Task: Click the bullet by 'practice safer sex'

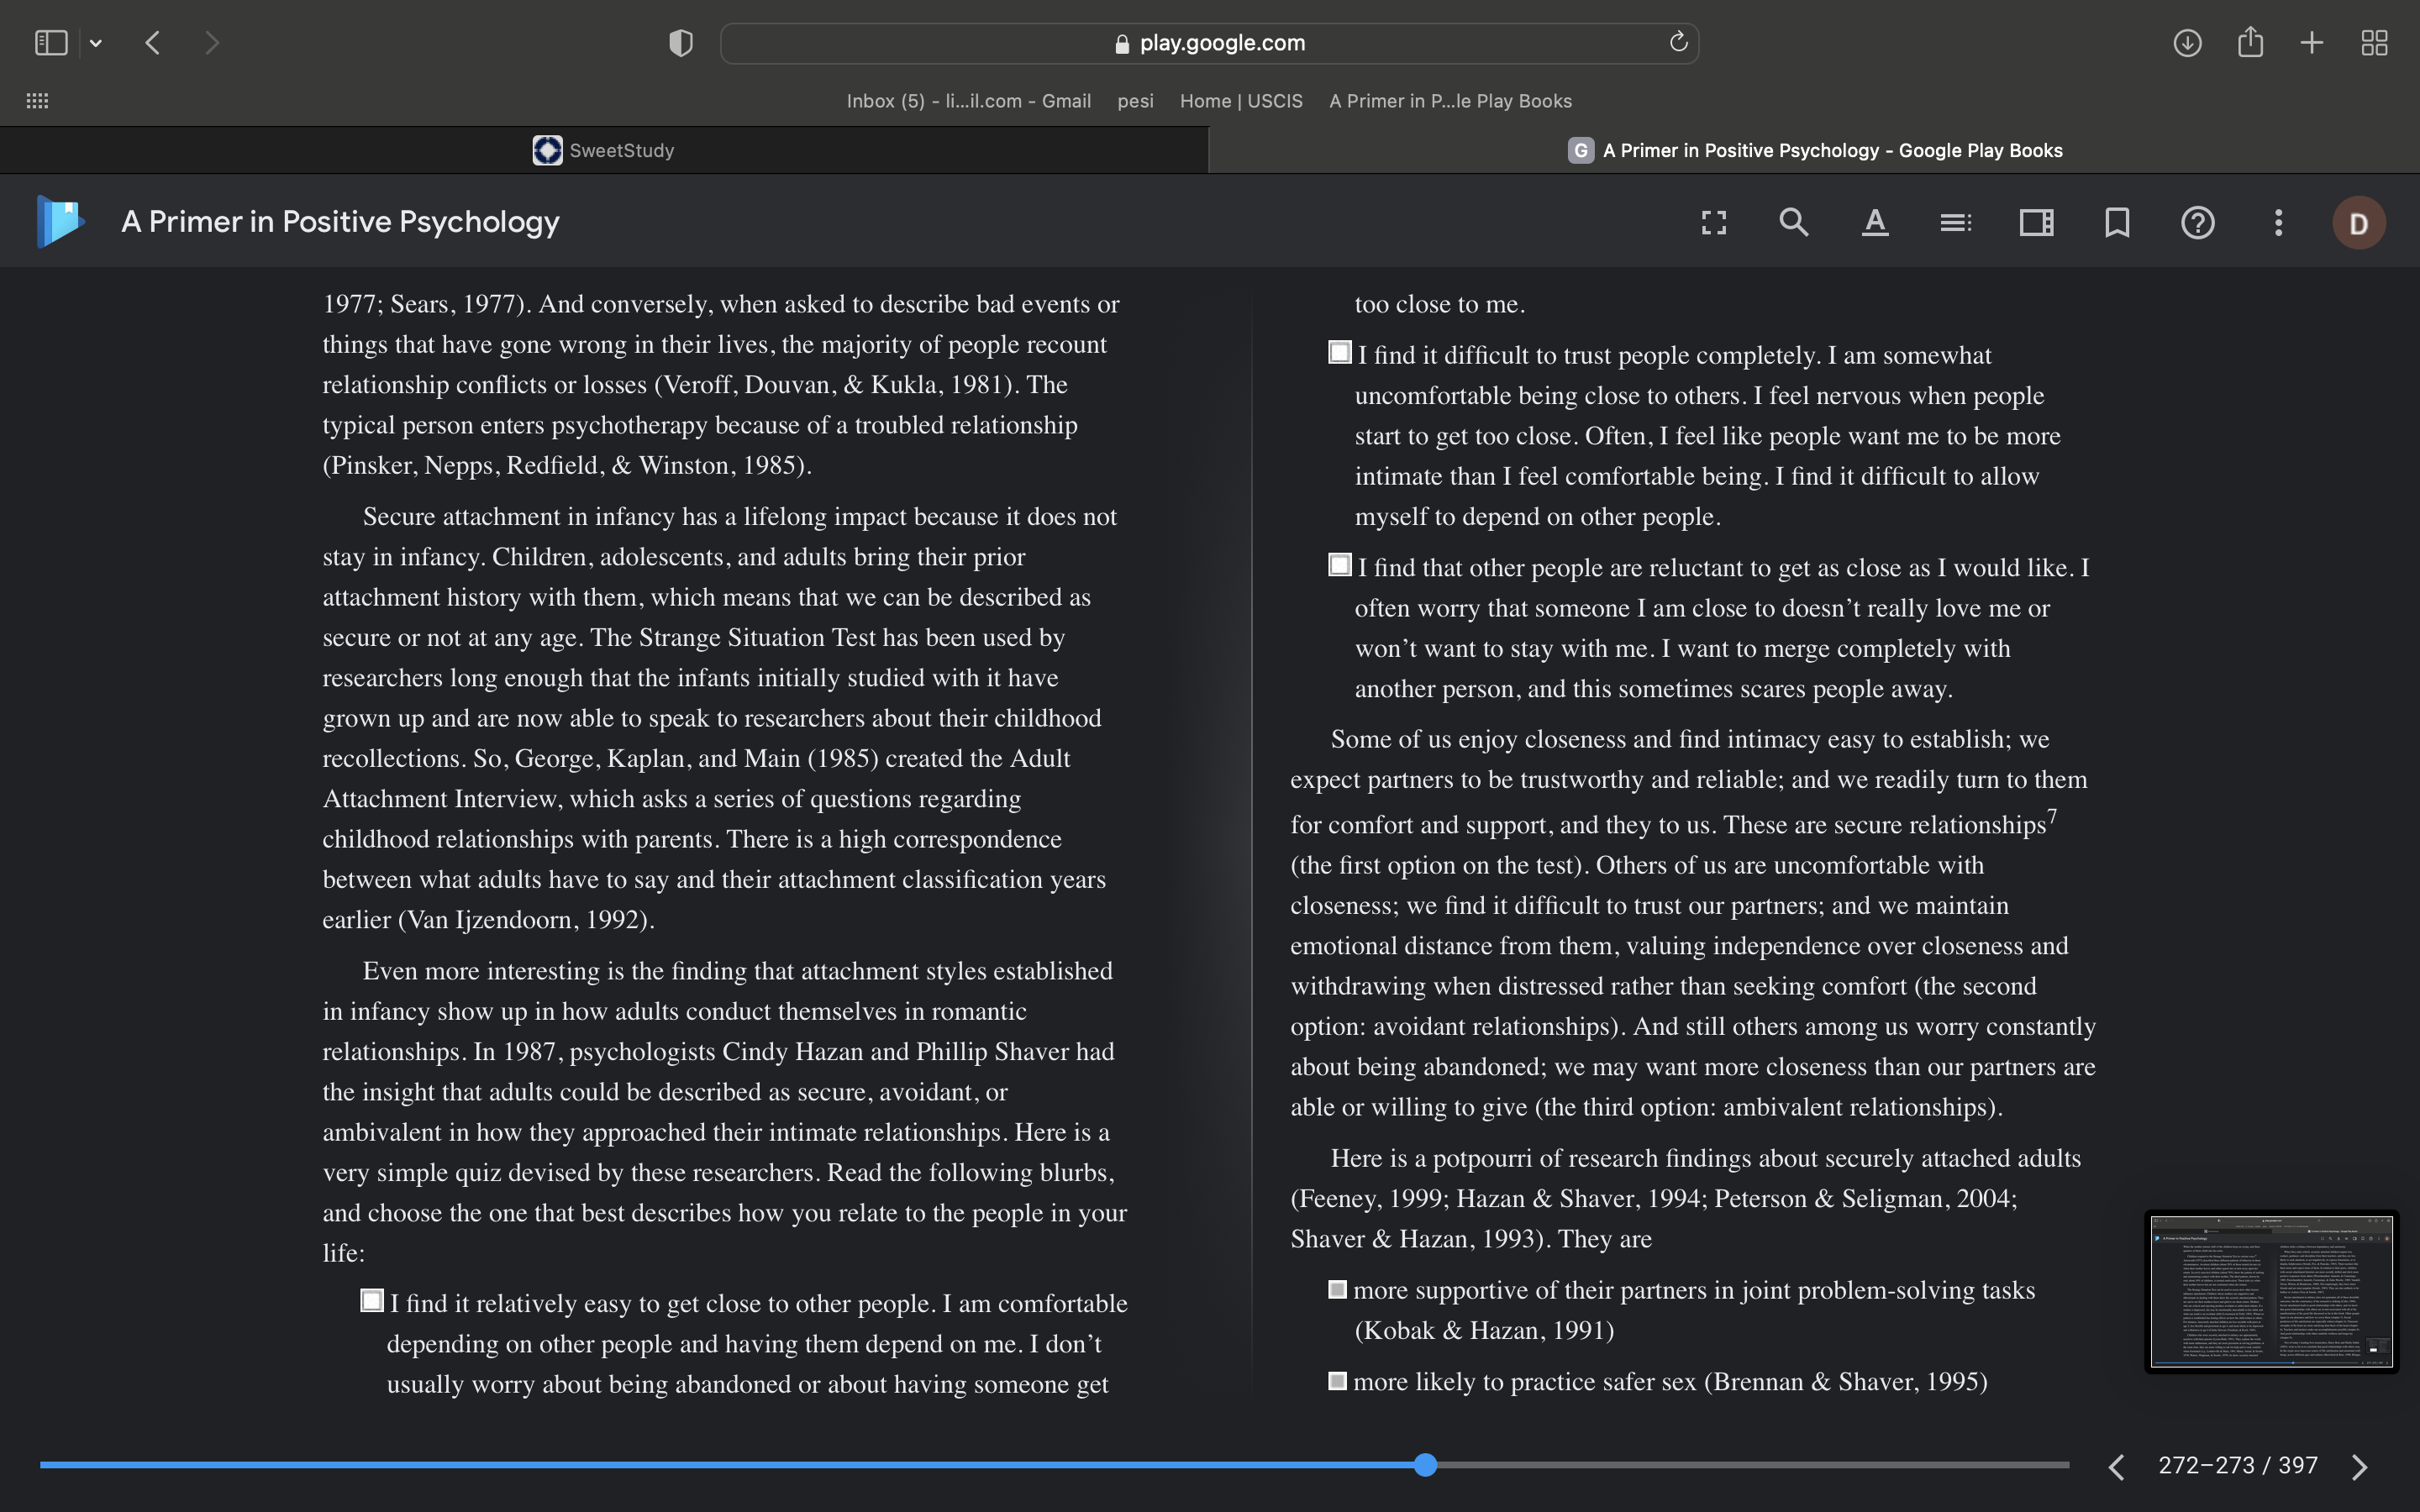Action: 1337,1381
